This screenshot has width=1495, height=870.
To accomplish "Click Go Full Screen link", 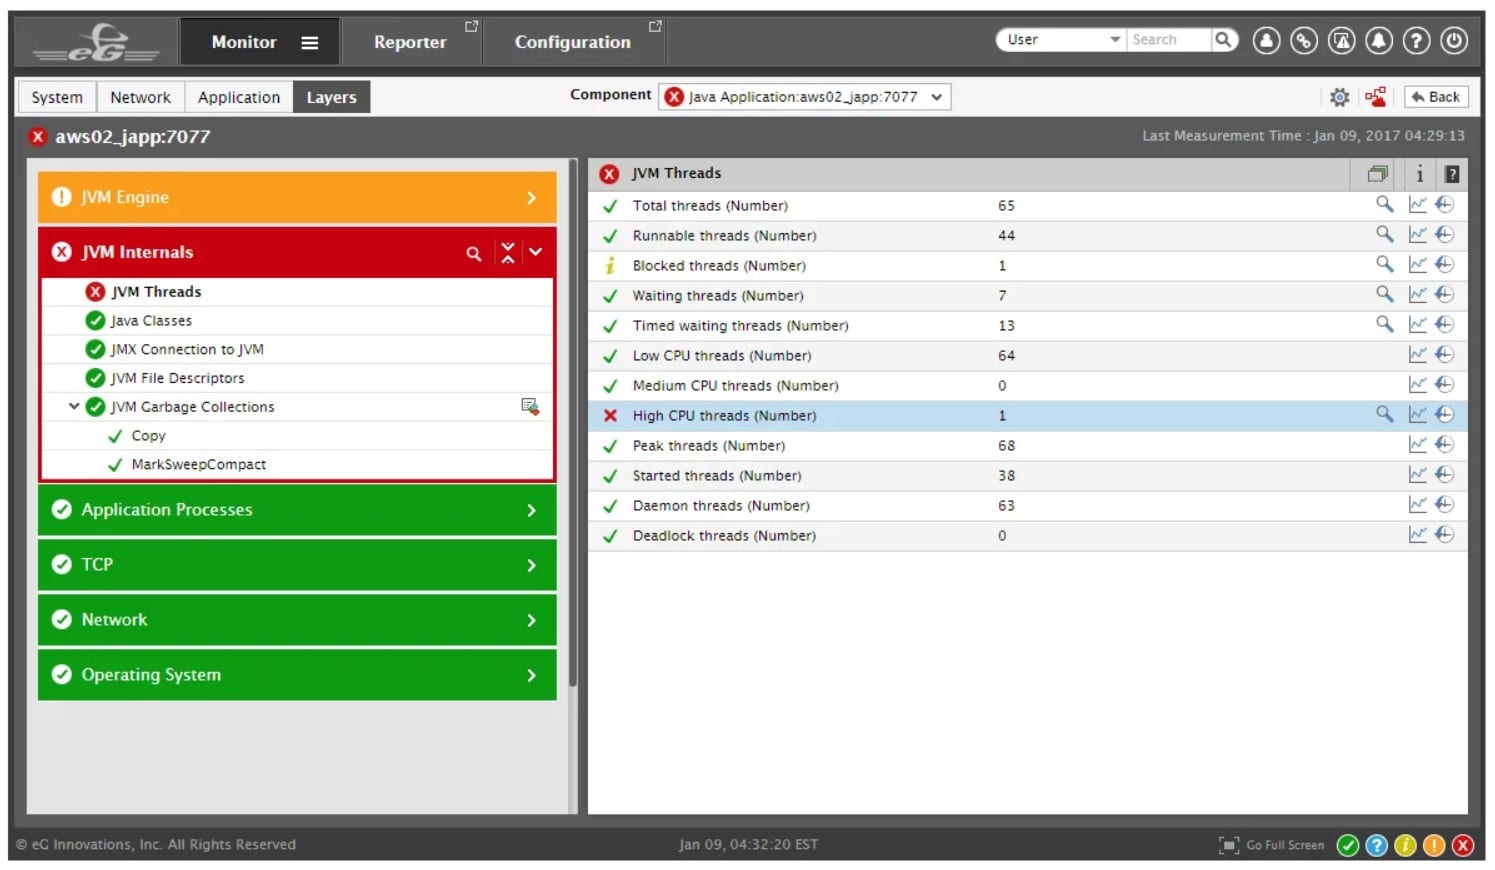I will coord(1272,846).
